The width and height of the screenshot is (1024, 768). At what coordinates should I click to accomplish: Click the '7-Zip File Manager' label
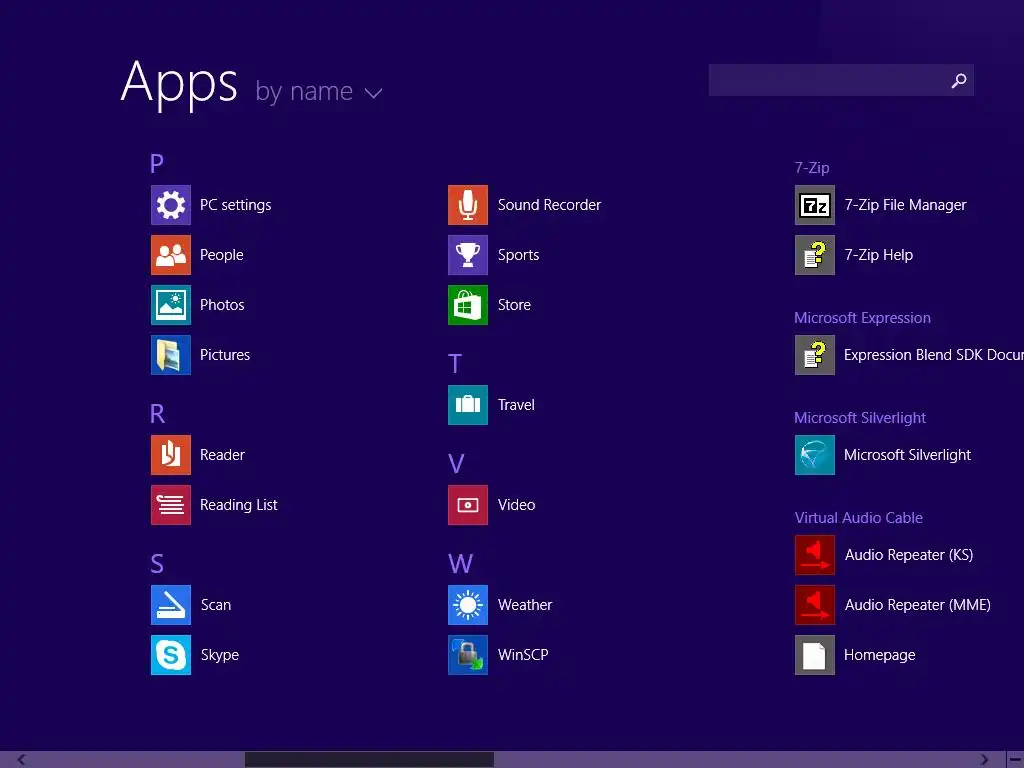click(x=905, y=205)
